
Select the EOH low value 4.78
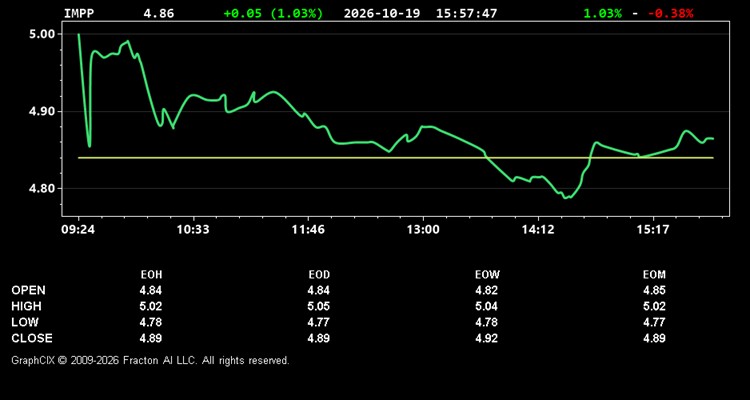(151, 322)
